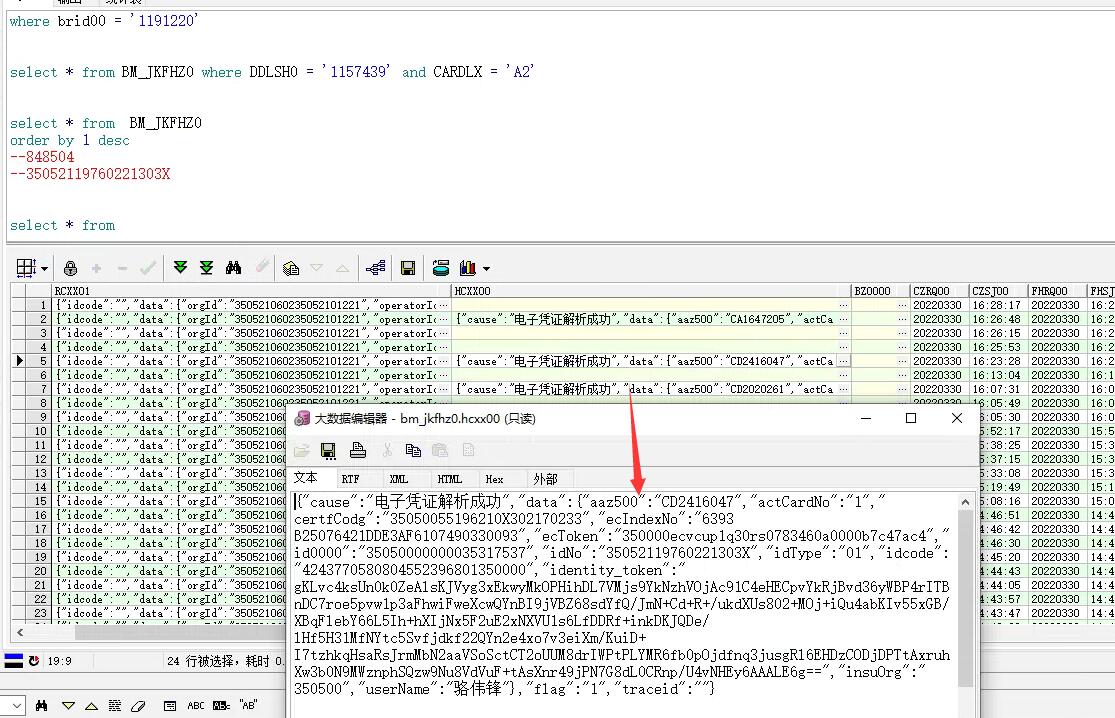Select the 文本 tab
The width and height of the screenshot is (1115, 718).
click(x=306, y=478)
